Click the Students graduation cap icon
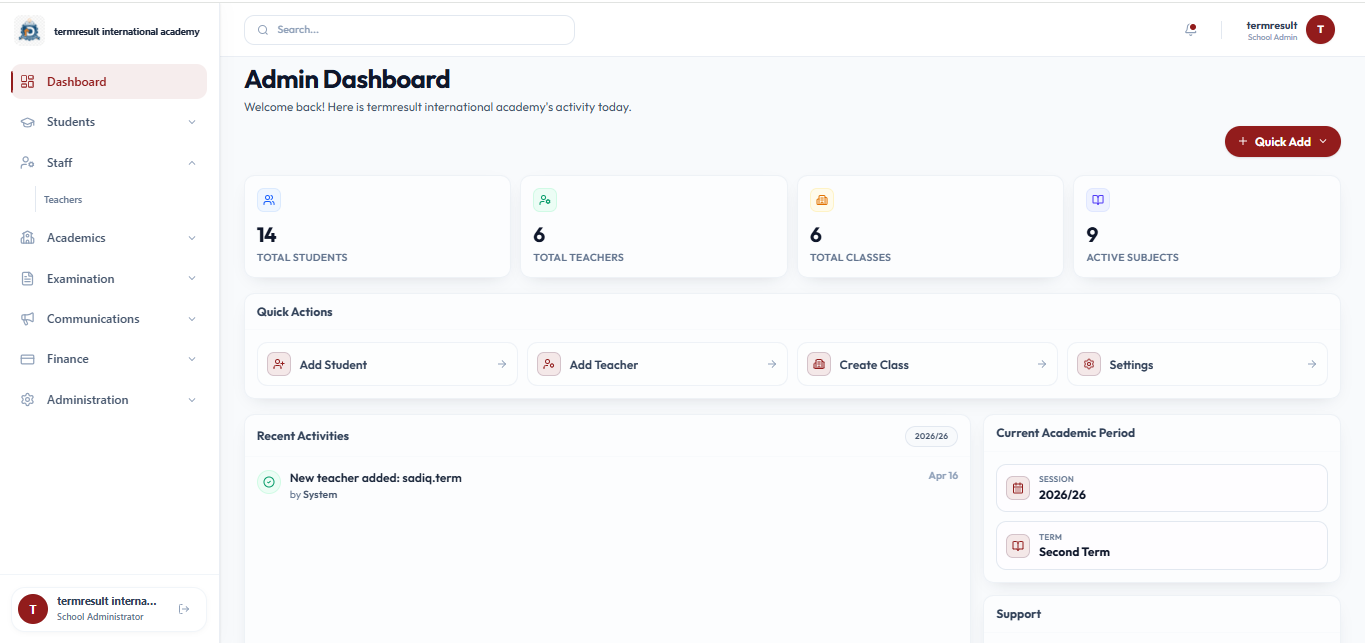The image size is (1365, 643). (x=28, y=122)
